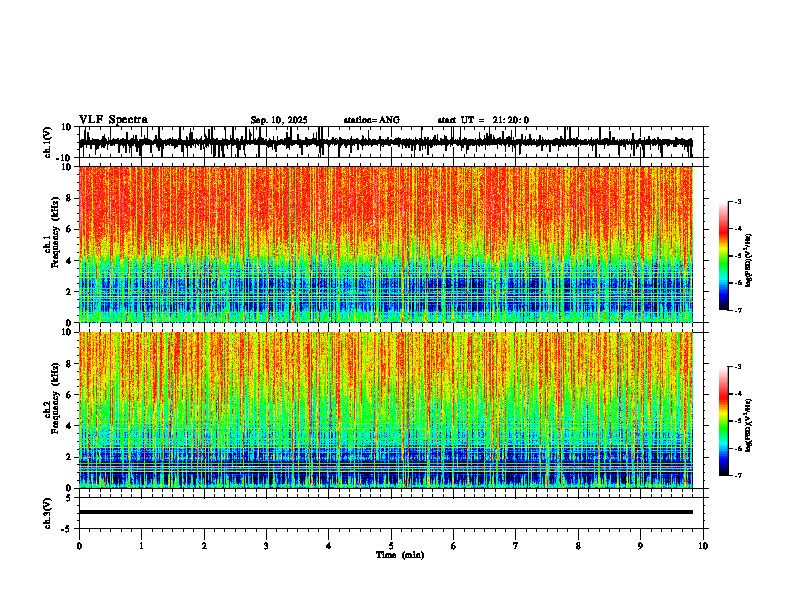Click the "ch.3(V)" axis label
This screenshot has width=792, height=612.
pos(48,514)
